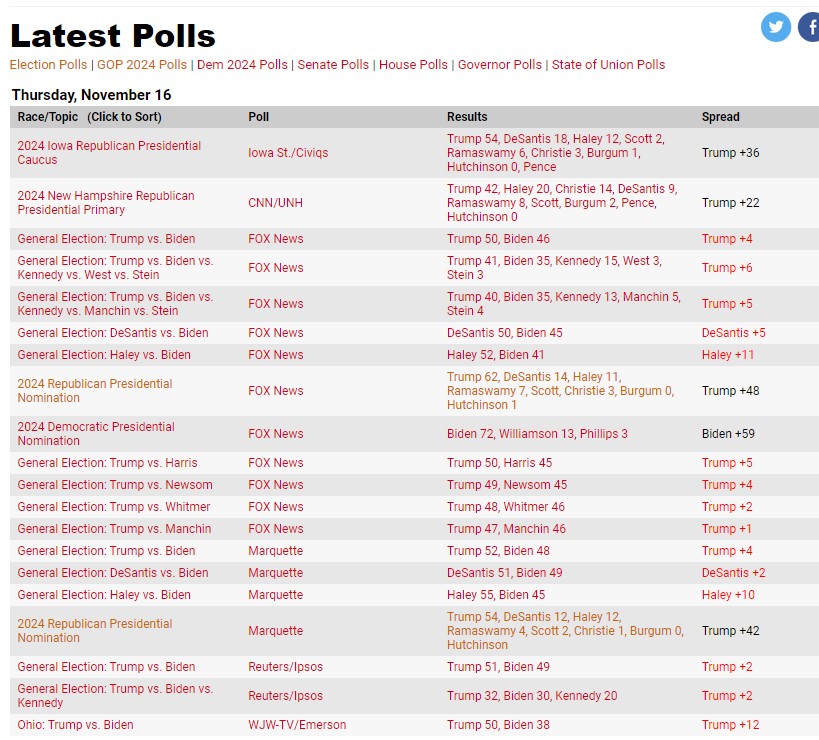Viewport: 819px width, 740px height.
Task: Go to Governor Polls
Action: pyautogui.click(x=500, y=65)
